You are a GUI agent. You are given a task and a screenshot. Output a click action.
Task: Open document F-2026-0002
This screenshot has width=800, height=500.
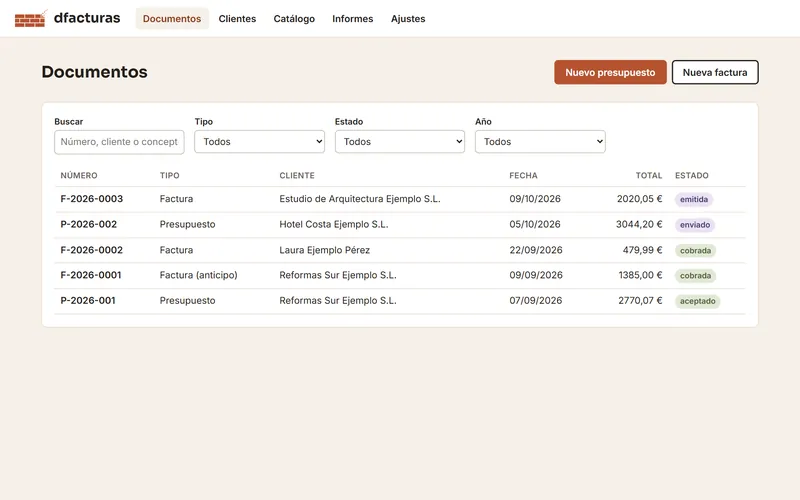tap(92, 250)
